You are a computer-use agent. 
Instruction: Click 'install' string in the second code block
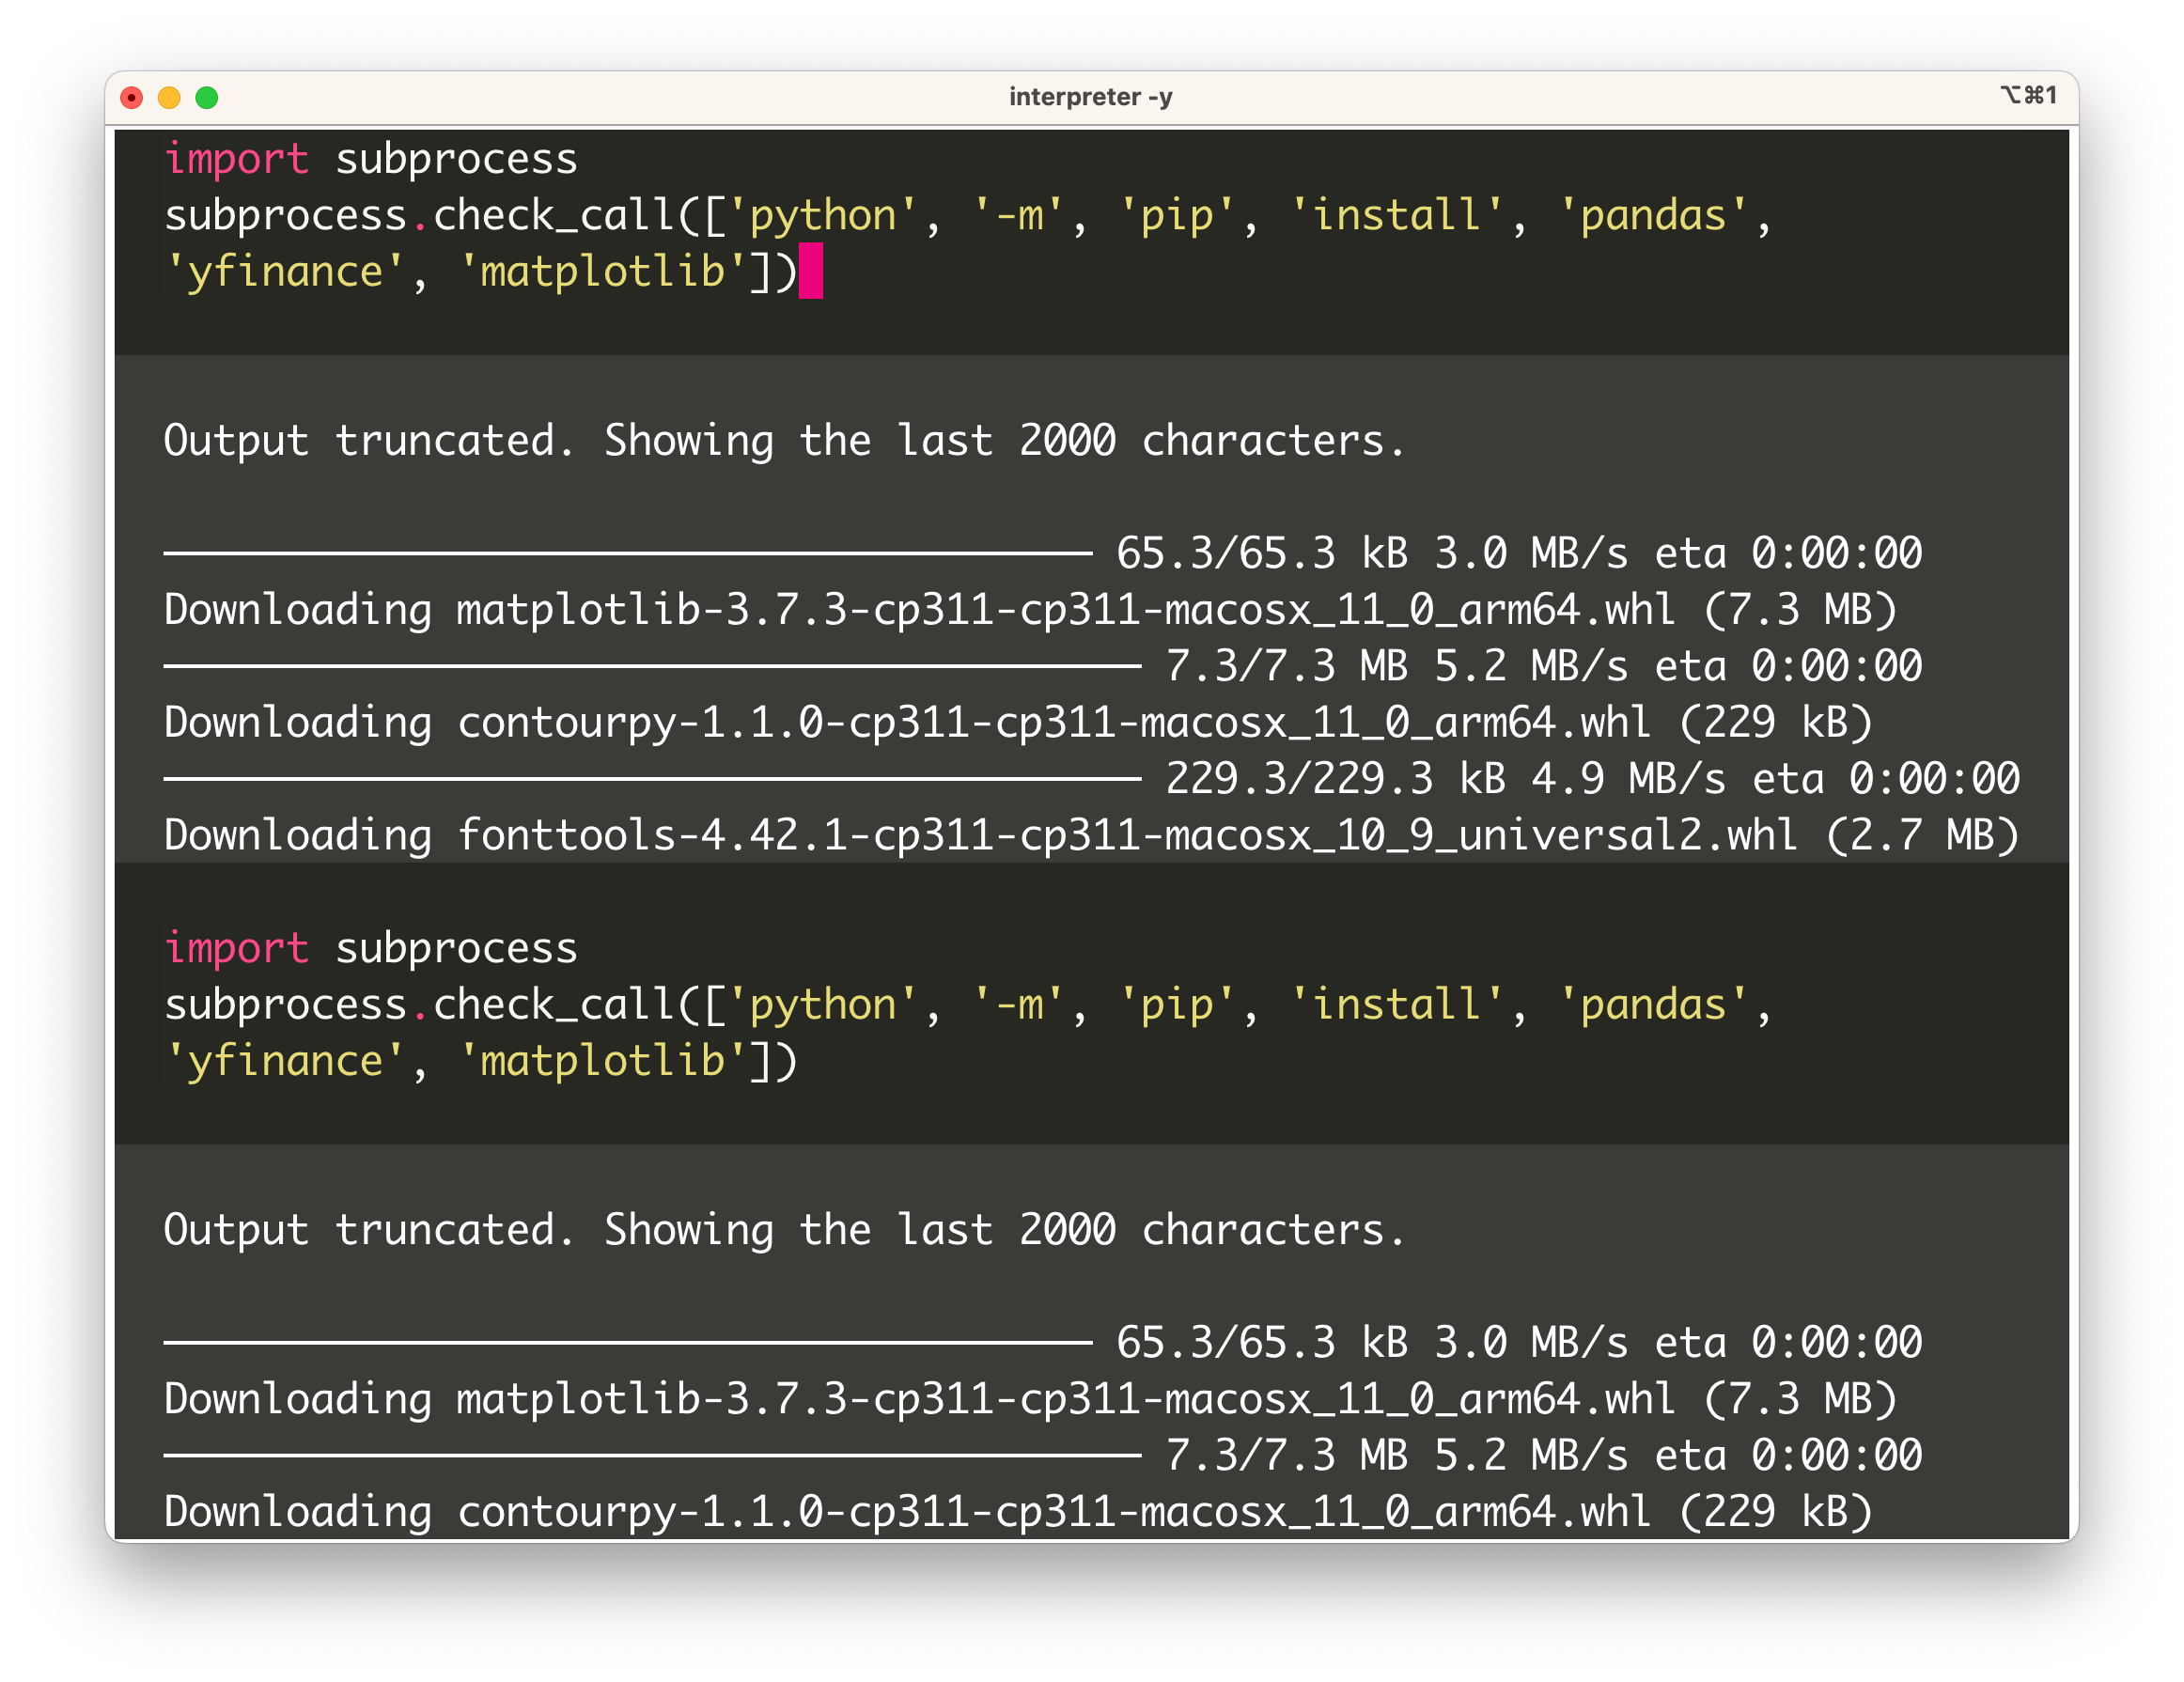pyautogui.click(x=1396, y=1005)
